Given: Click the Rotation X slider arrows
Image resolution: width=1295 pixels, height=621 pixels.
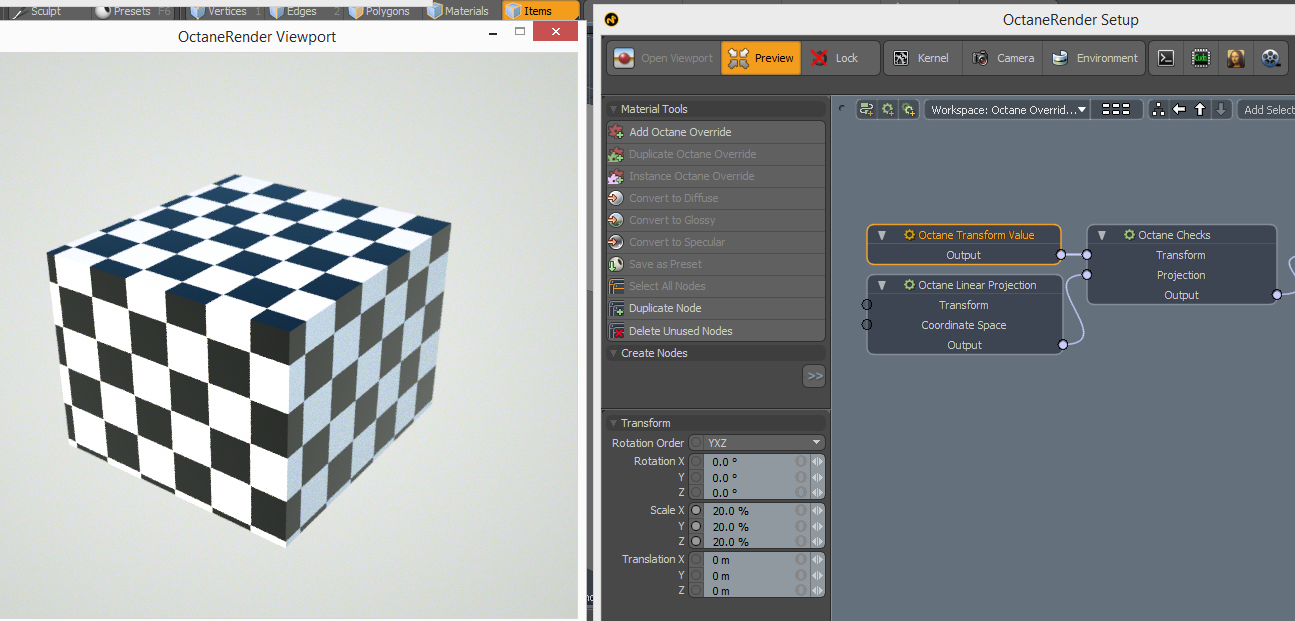Looking at the screenshot, I should [817, 462].
